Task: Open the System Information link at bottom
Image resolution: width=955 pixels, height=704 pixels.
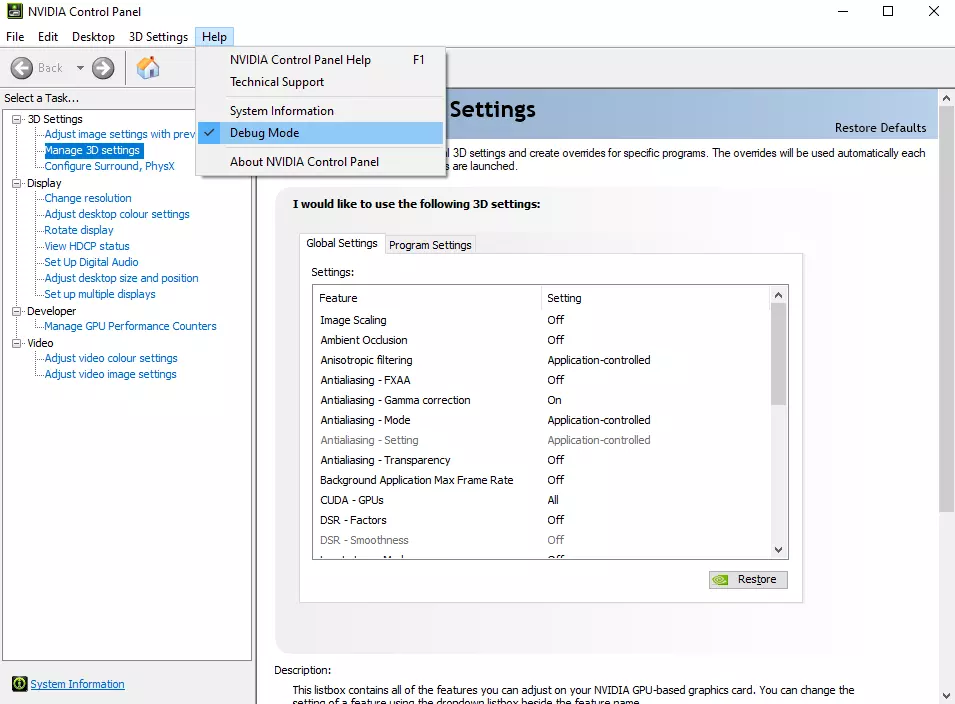Action: point(77,684)
